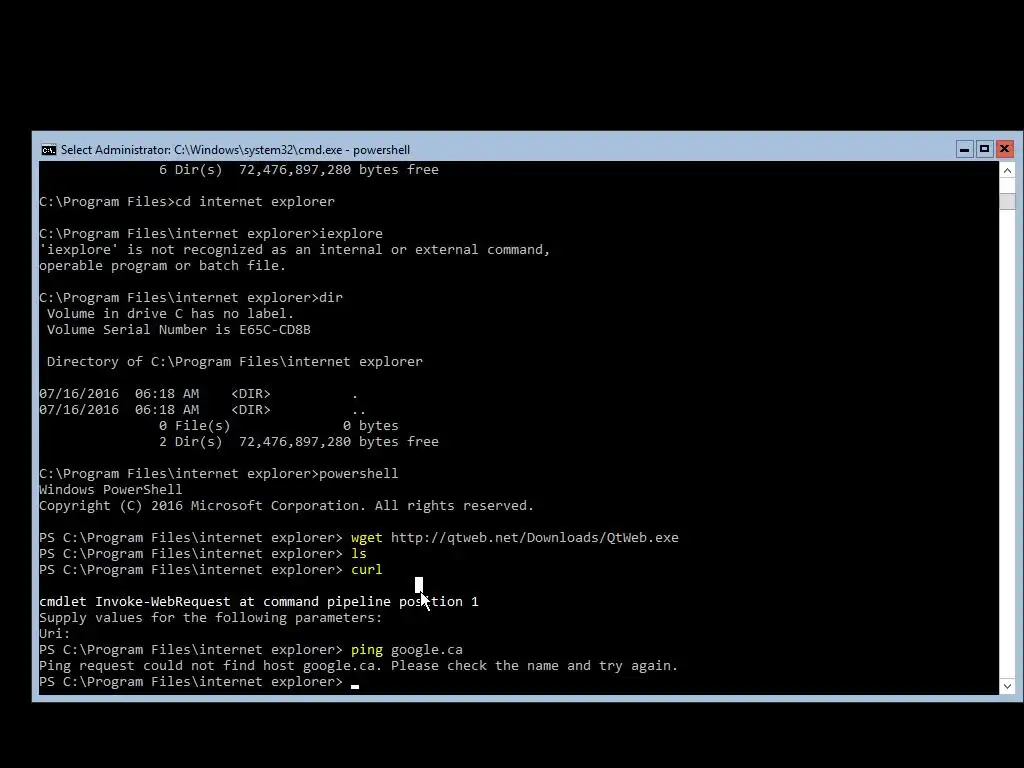
Task: Click the 'dir' command line
Action: tap(191, 298)
